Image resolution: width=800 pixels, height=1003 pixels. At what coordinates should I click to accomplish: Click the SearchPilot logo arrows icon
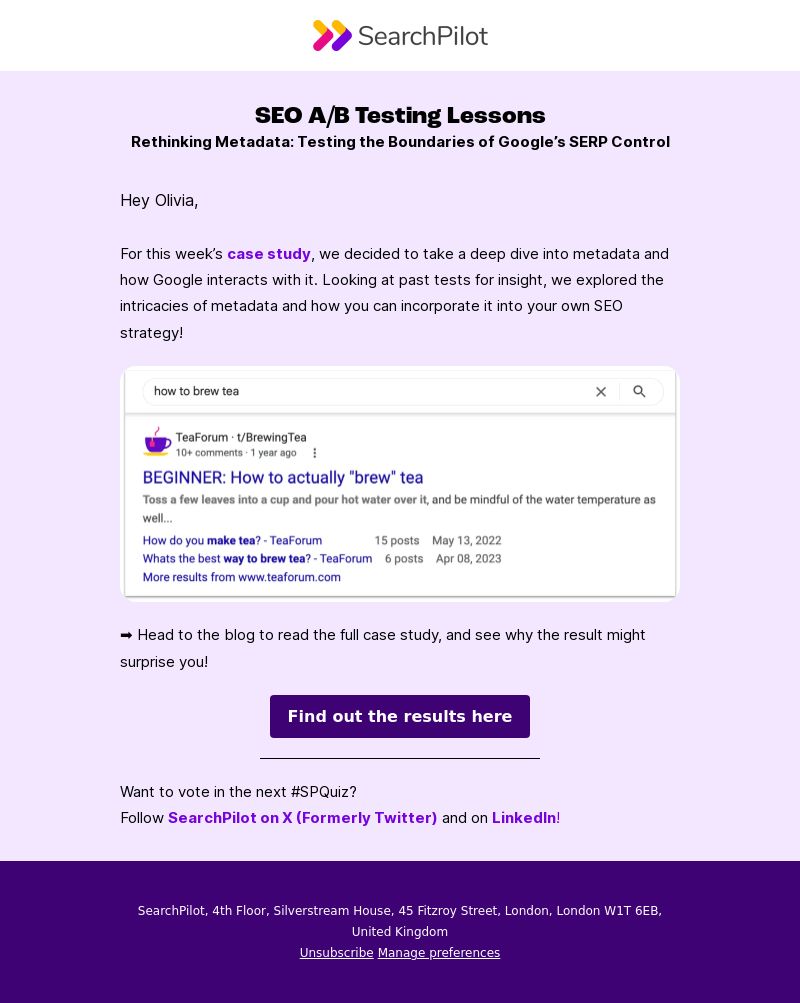pyautogui.click(x=332, y=35)
